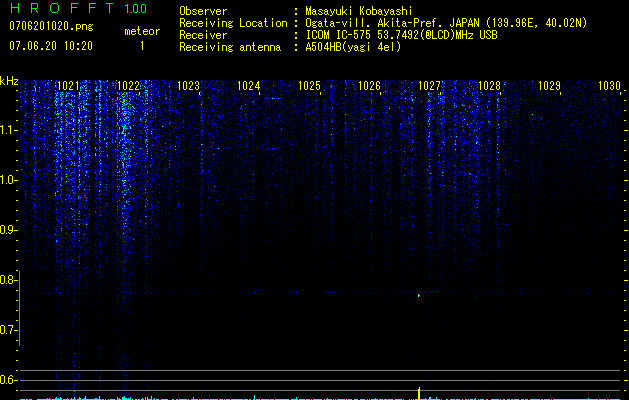Click receiver value ICOM IC-575 53.7492 MHz

point(401,35)
